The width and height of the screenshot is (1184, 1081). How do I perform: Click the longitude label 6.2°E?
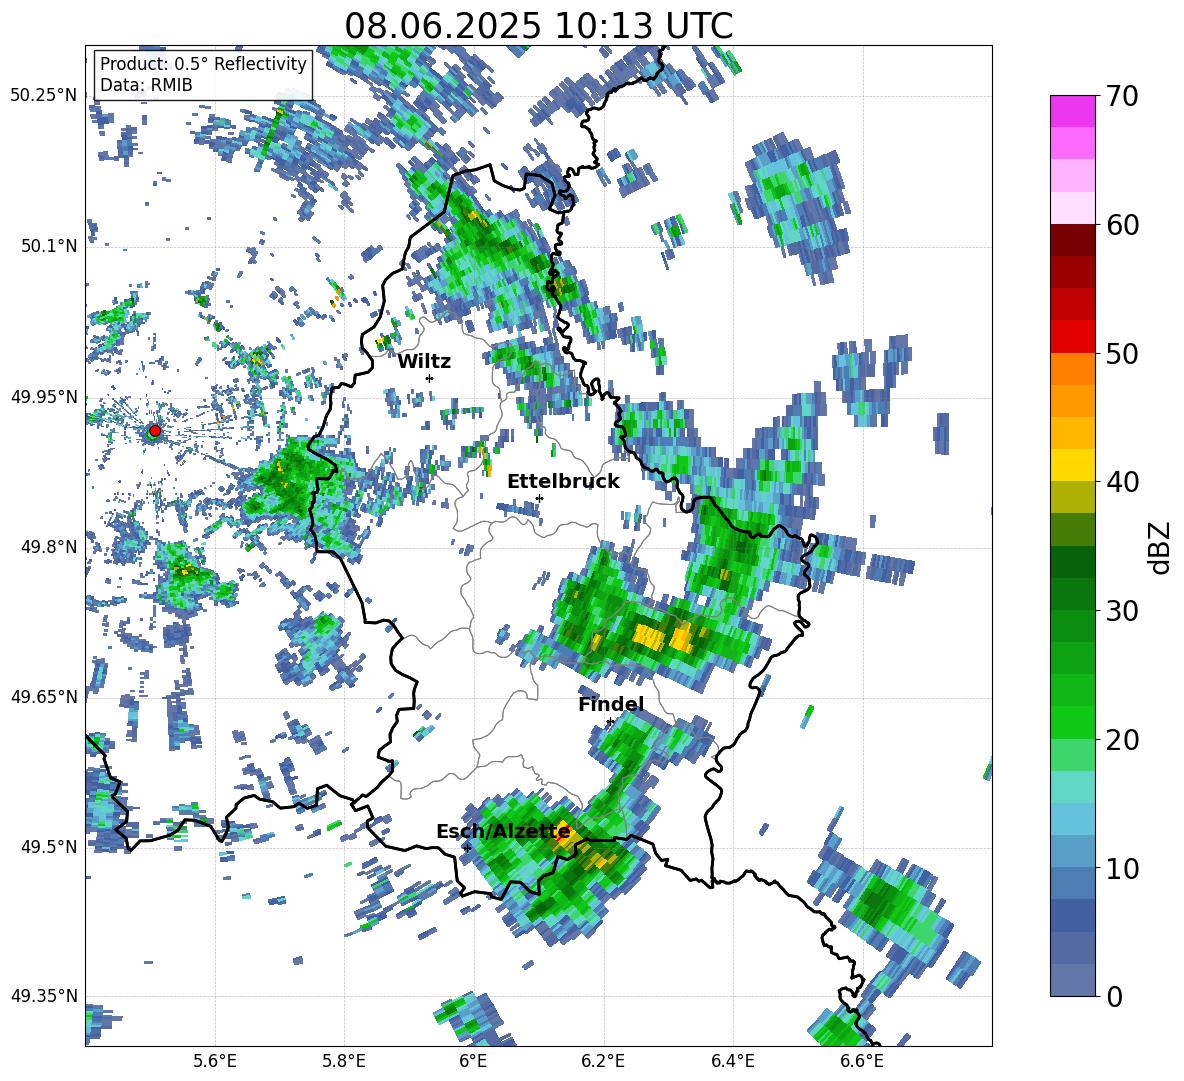tap(603, 1061)
